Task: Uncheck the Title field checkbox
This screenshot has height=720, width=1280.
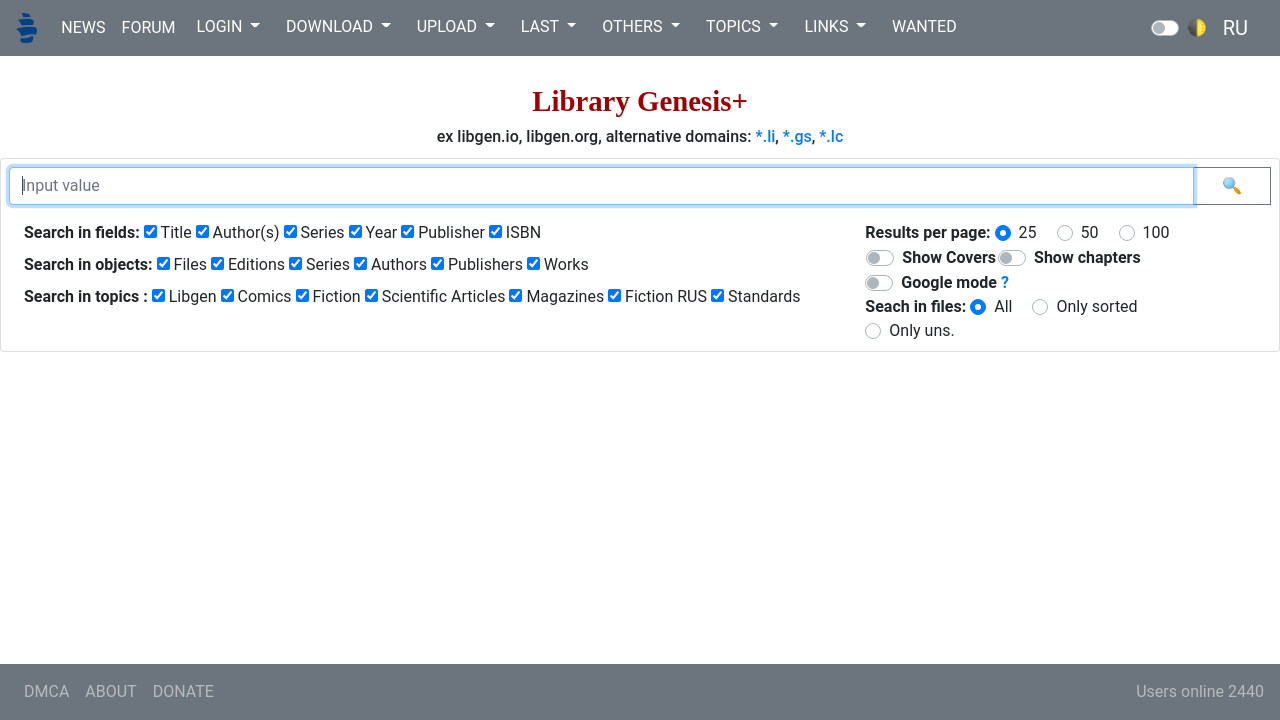Action: 150,232
